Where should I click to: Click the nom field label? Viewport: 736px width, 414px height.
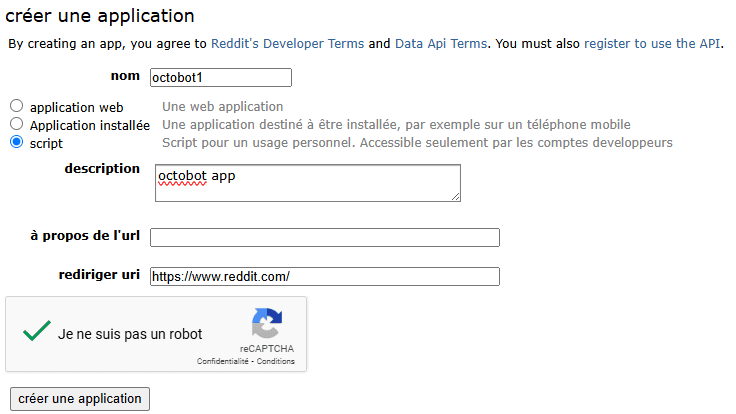[125, 76]
